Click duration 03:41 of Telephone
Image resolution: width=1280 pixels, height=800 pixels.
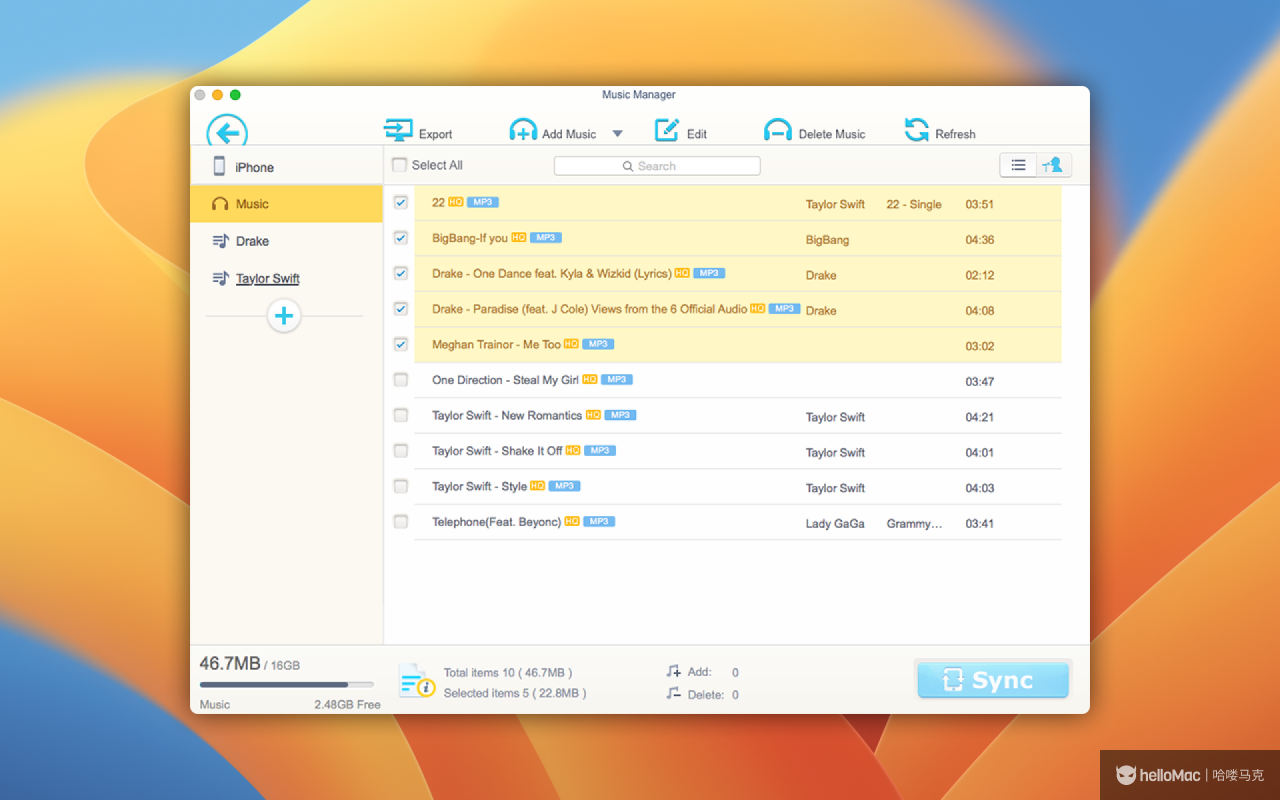click(980, 523)
